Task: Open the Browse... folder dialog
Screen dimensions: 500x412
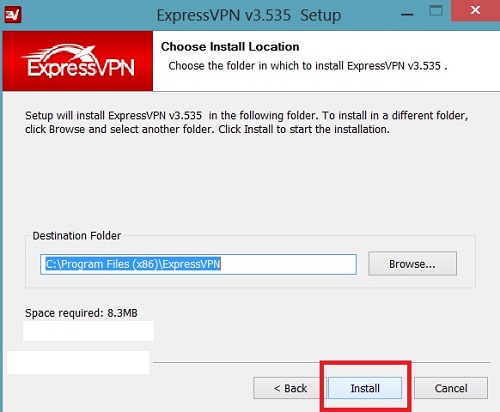Action: click(412, 264)
